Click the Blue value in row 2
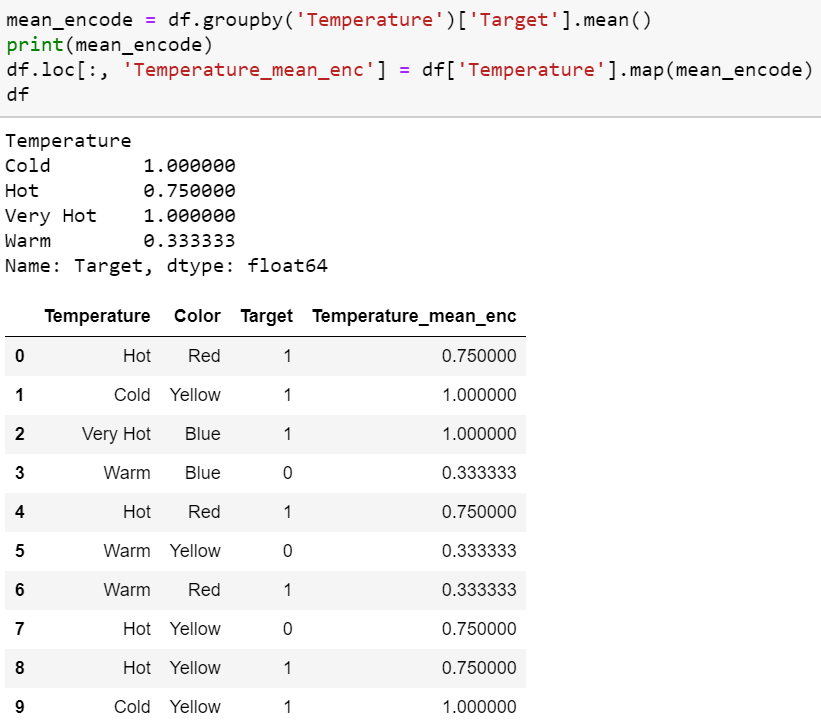The width and height of the screenshot is (821, 724). 203,434
